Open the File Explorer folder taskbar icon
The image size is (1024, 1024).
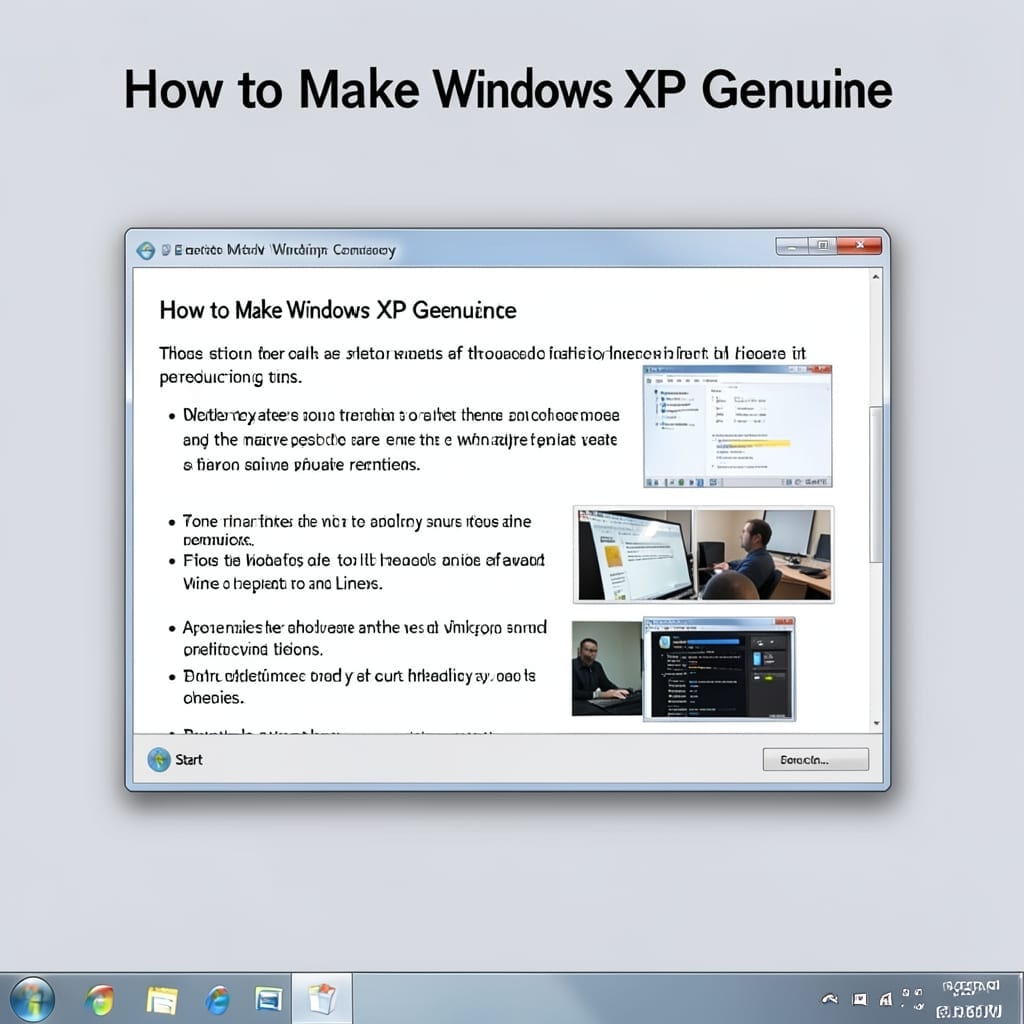pos(161,1000)
